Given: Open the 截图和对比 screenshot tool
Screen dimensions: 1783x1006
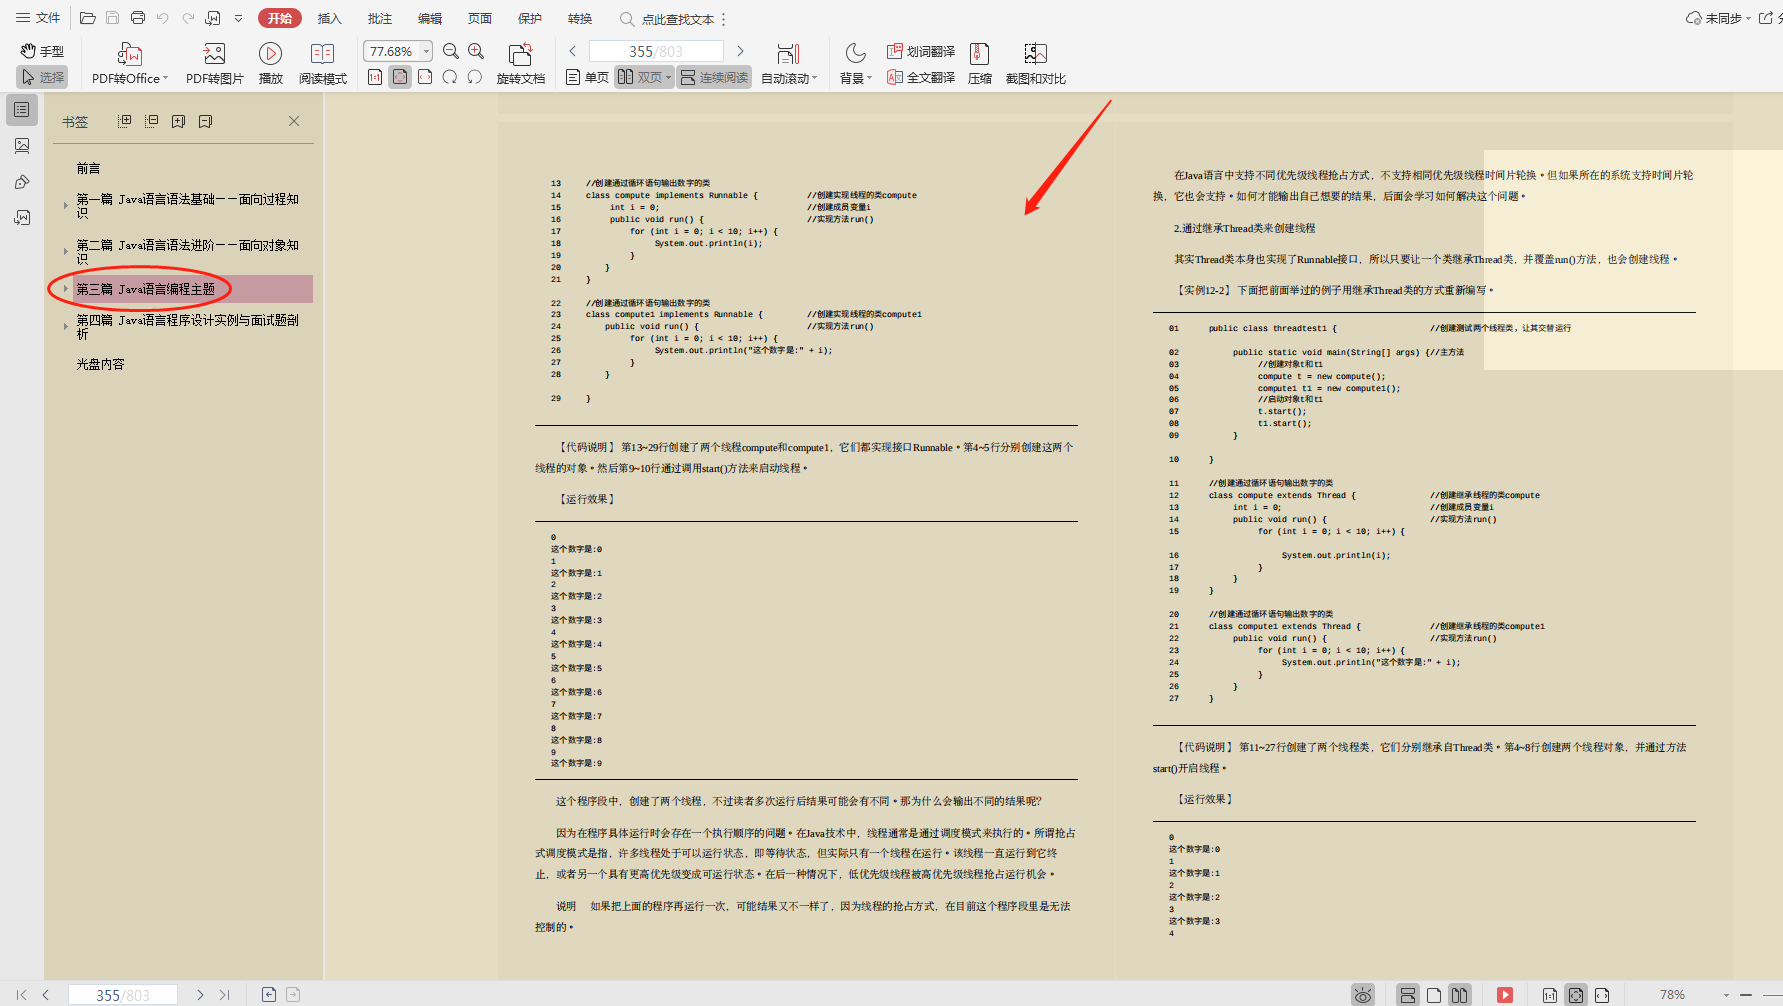Looking at the screenshot, I should click(1035, 64).
